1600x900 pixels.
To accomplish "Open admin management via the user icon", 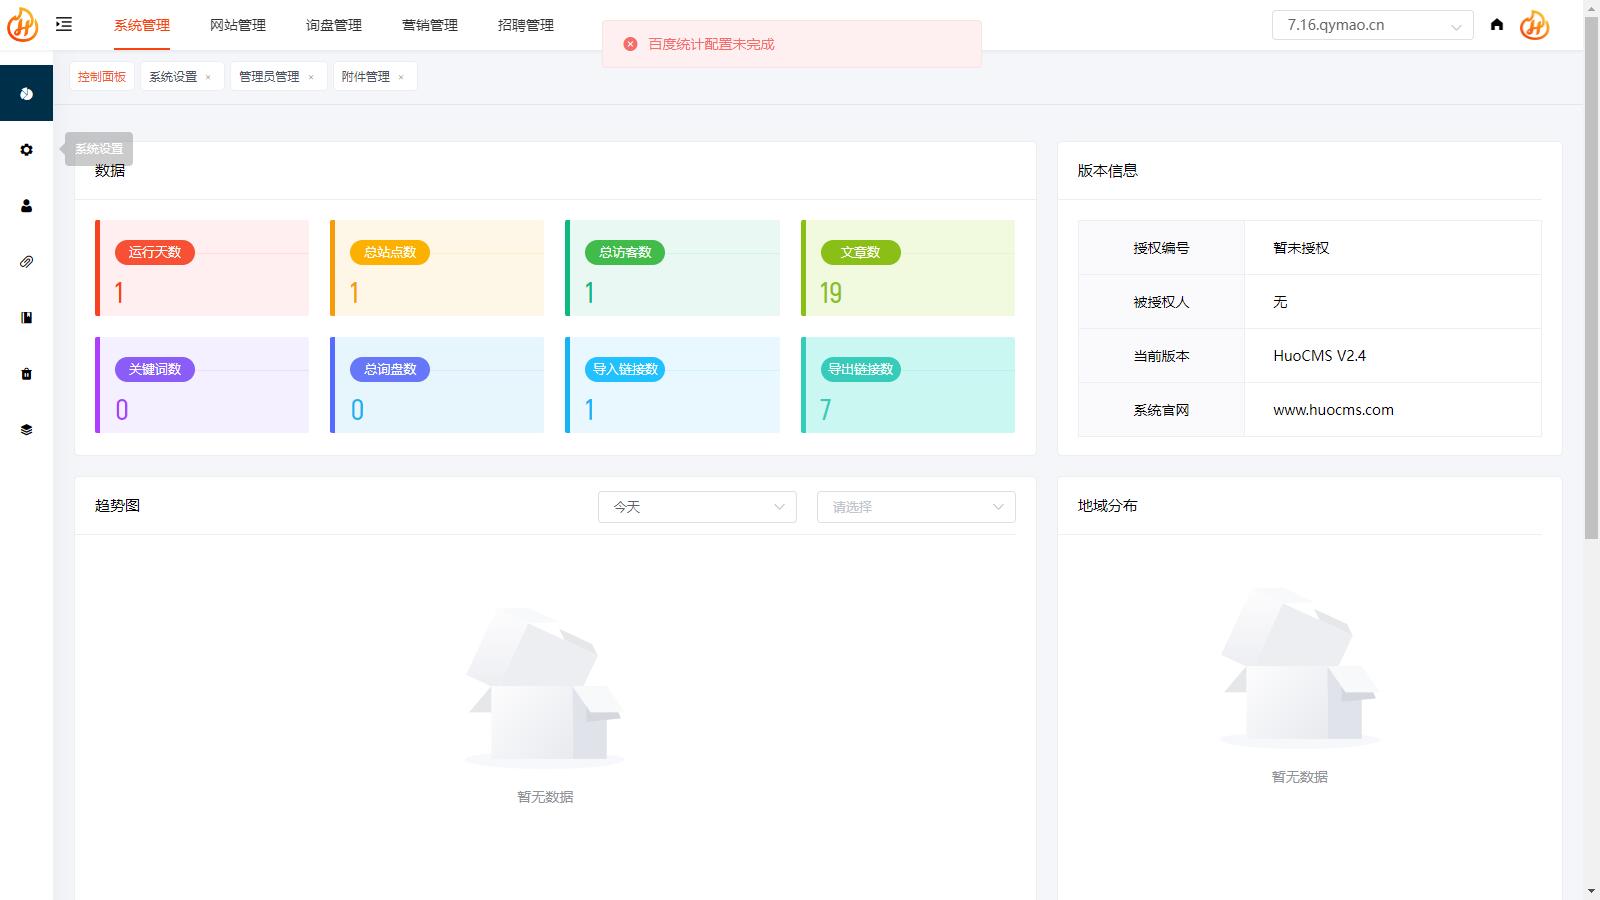I will pos(26,206).
